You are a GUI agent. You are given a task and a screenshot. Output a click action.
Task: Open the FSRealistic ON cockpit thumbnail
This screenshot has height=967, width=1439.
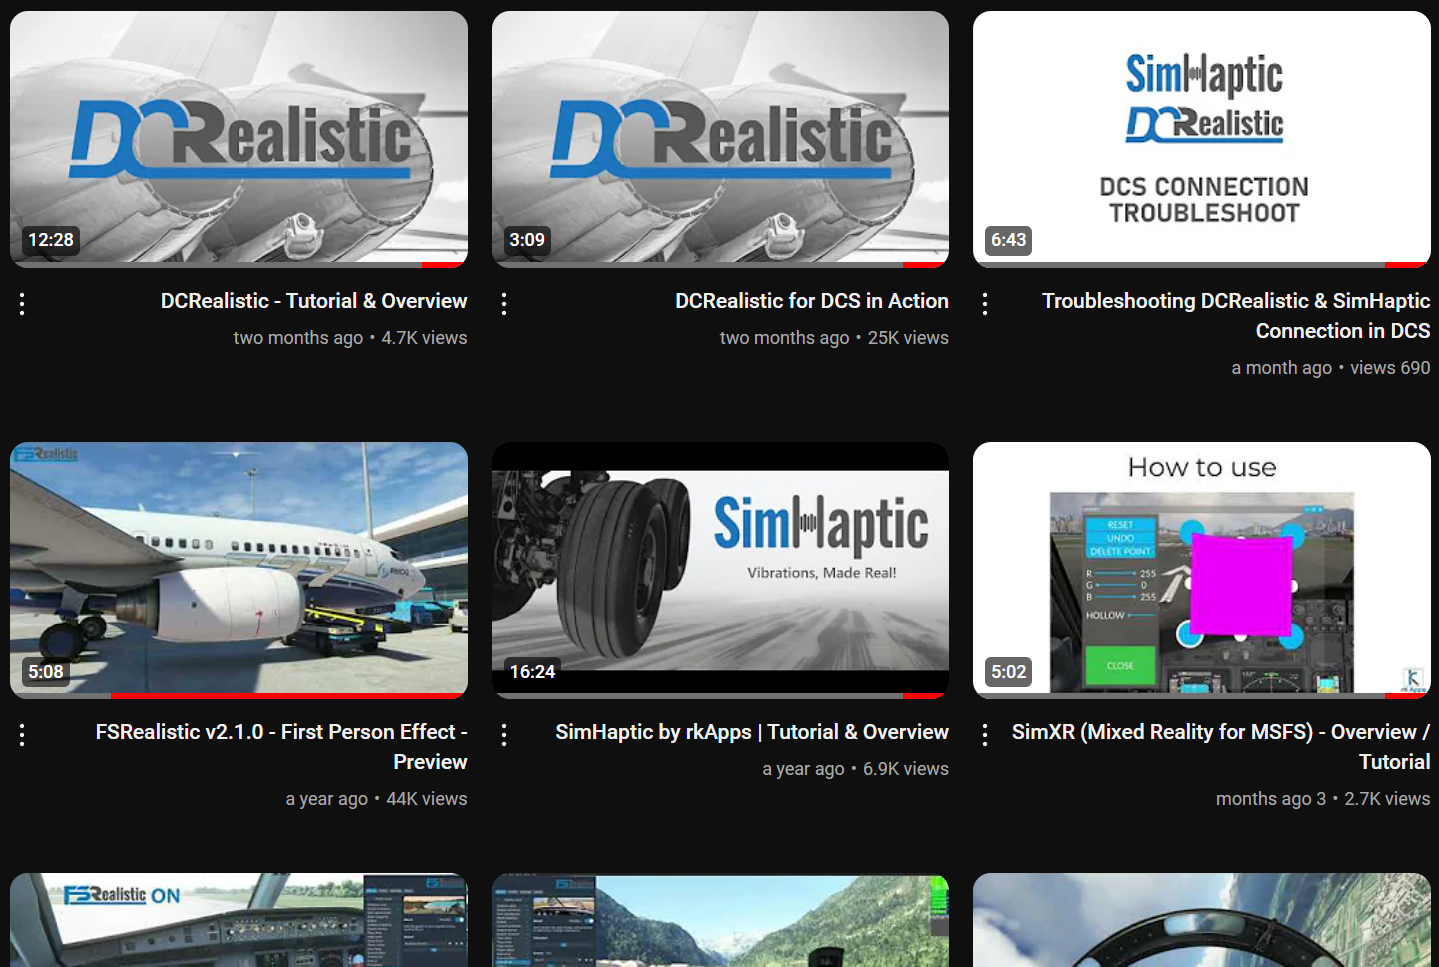pyautogui.click(x=239, y=920)
